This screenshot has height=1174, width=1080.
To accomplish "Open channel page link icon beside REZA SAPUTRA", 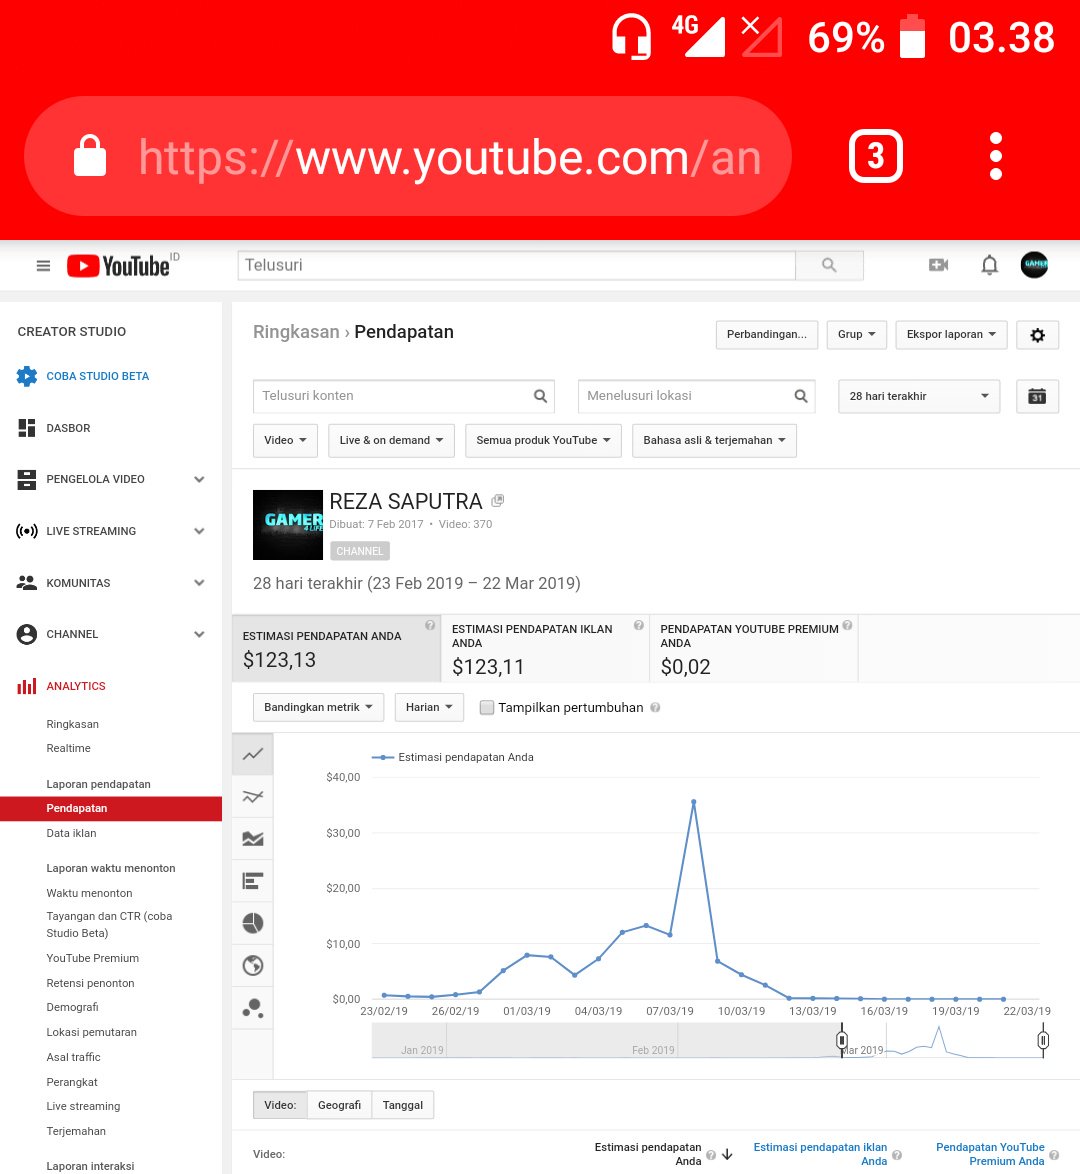I will click(497, 500).
